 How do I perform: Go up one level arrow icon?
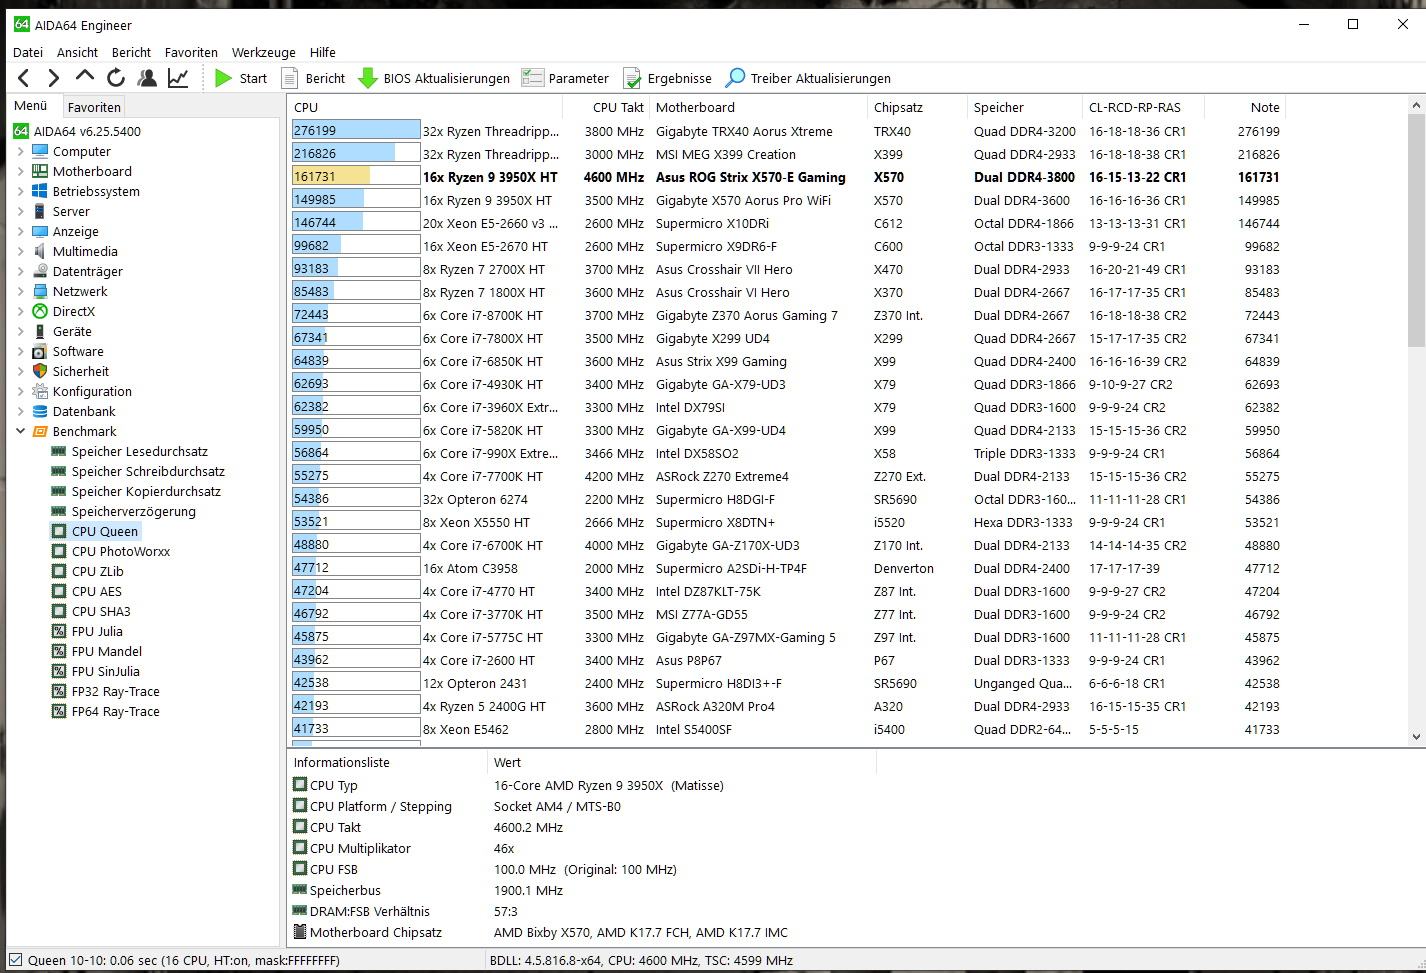click(x=85, y=77)
